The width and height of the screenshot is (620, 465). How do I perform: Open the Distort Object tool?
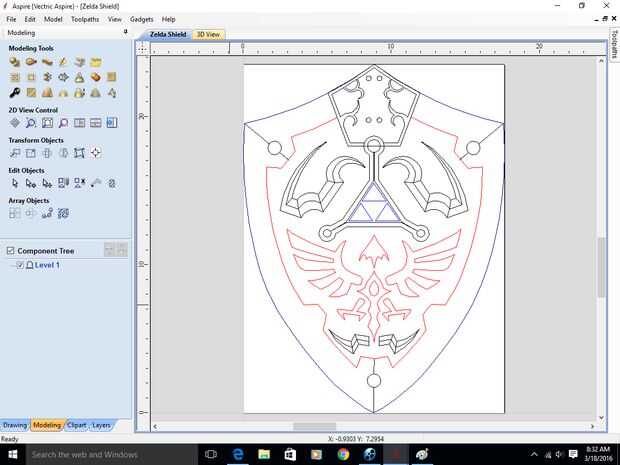click(x=79, y=153)
